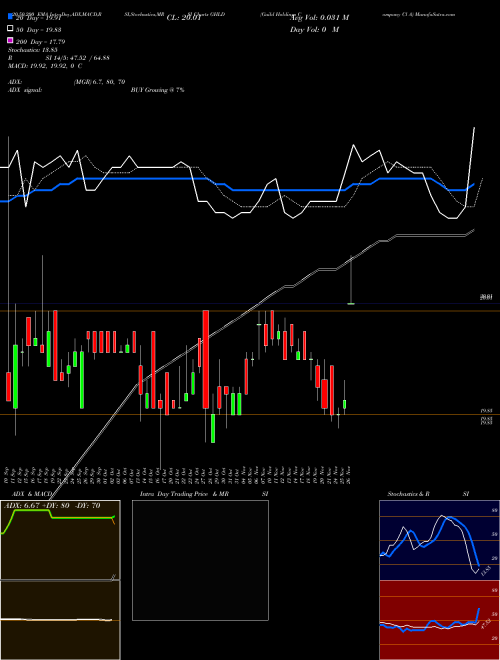Select the 'Day Vol: 0 M' text
Image resolution: width=500 pixels, height=660 pixels.
[x=314, y=29]
